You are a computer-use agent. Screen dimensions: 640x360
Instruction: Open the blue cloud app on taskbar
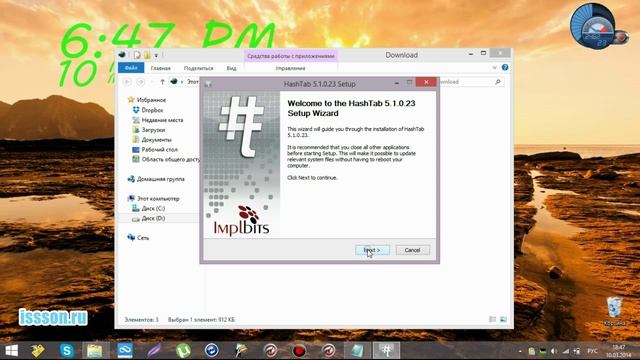(x=124, y=350)
